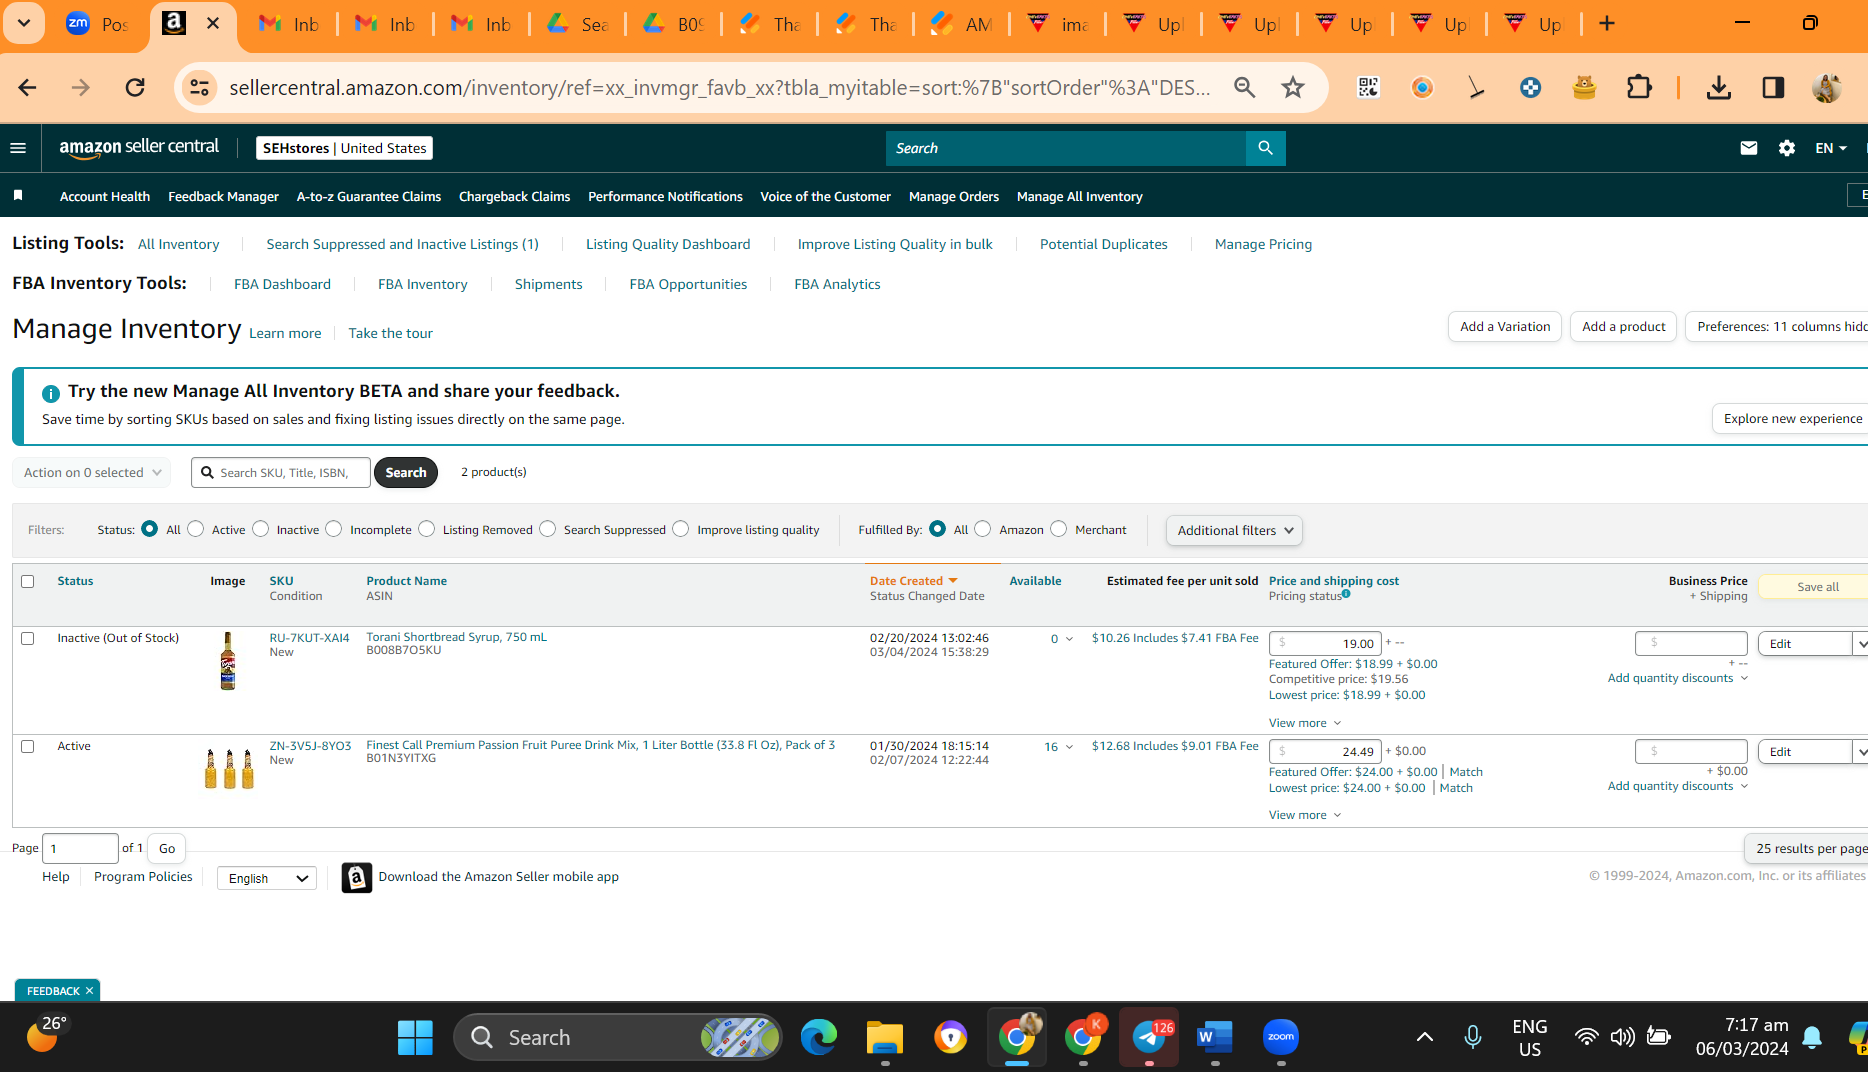Open the Listing Quality Dashboard tool
Image resolution: width=1868 pixels, height=1072 pixels.
coord(668,244)
